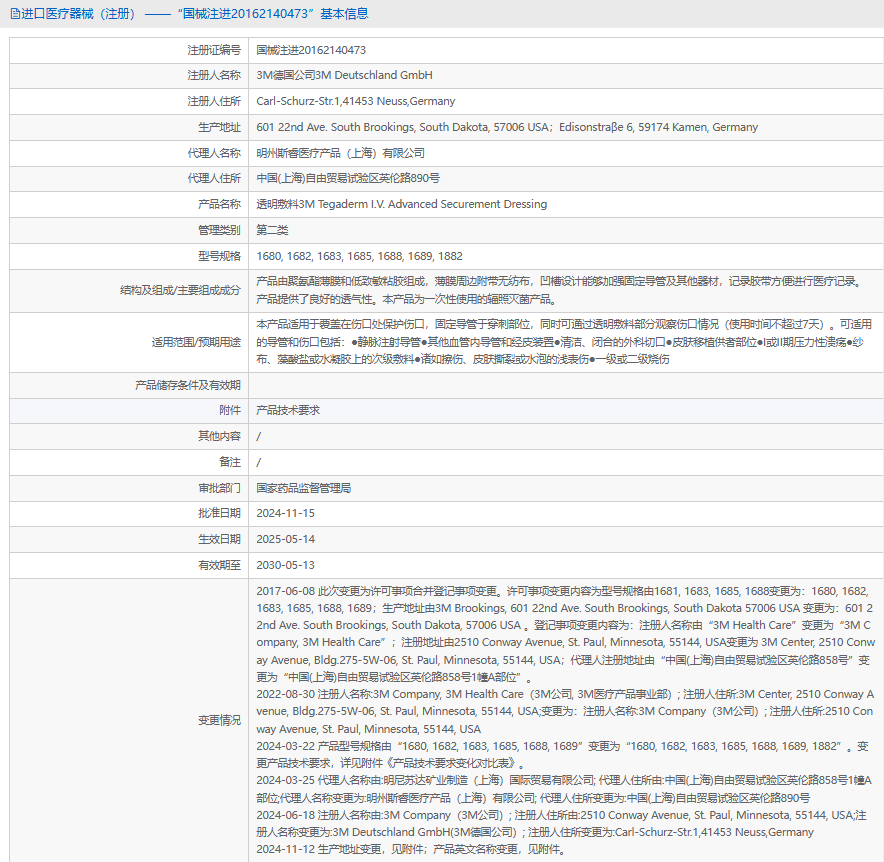The image size is (884, 862).
Task: Click the 型号规格 label
Action: [x=219, y=256]
